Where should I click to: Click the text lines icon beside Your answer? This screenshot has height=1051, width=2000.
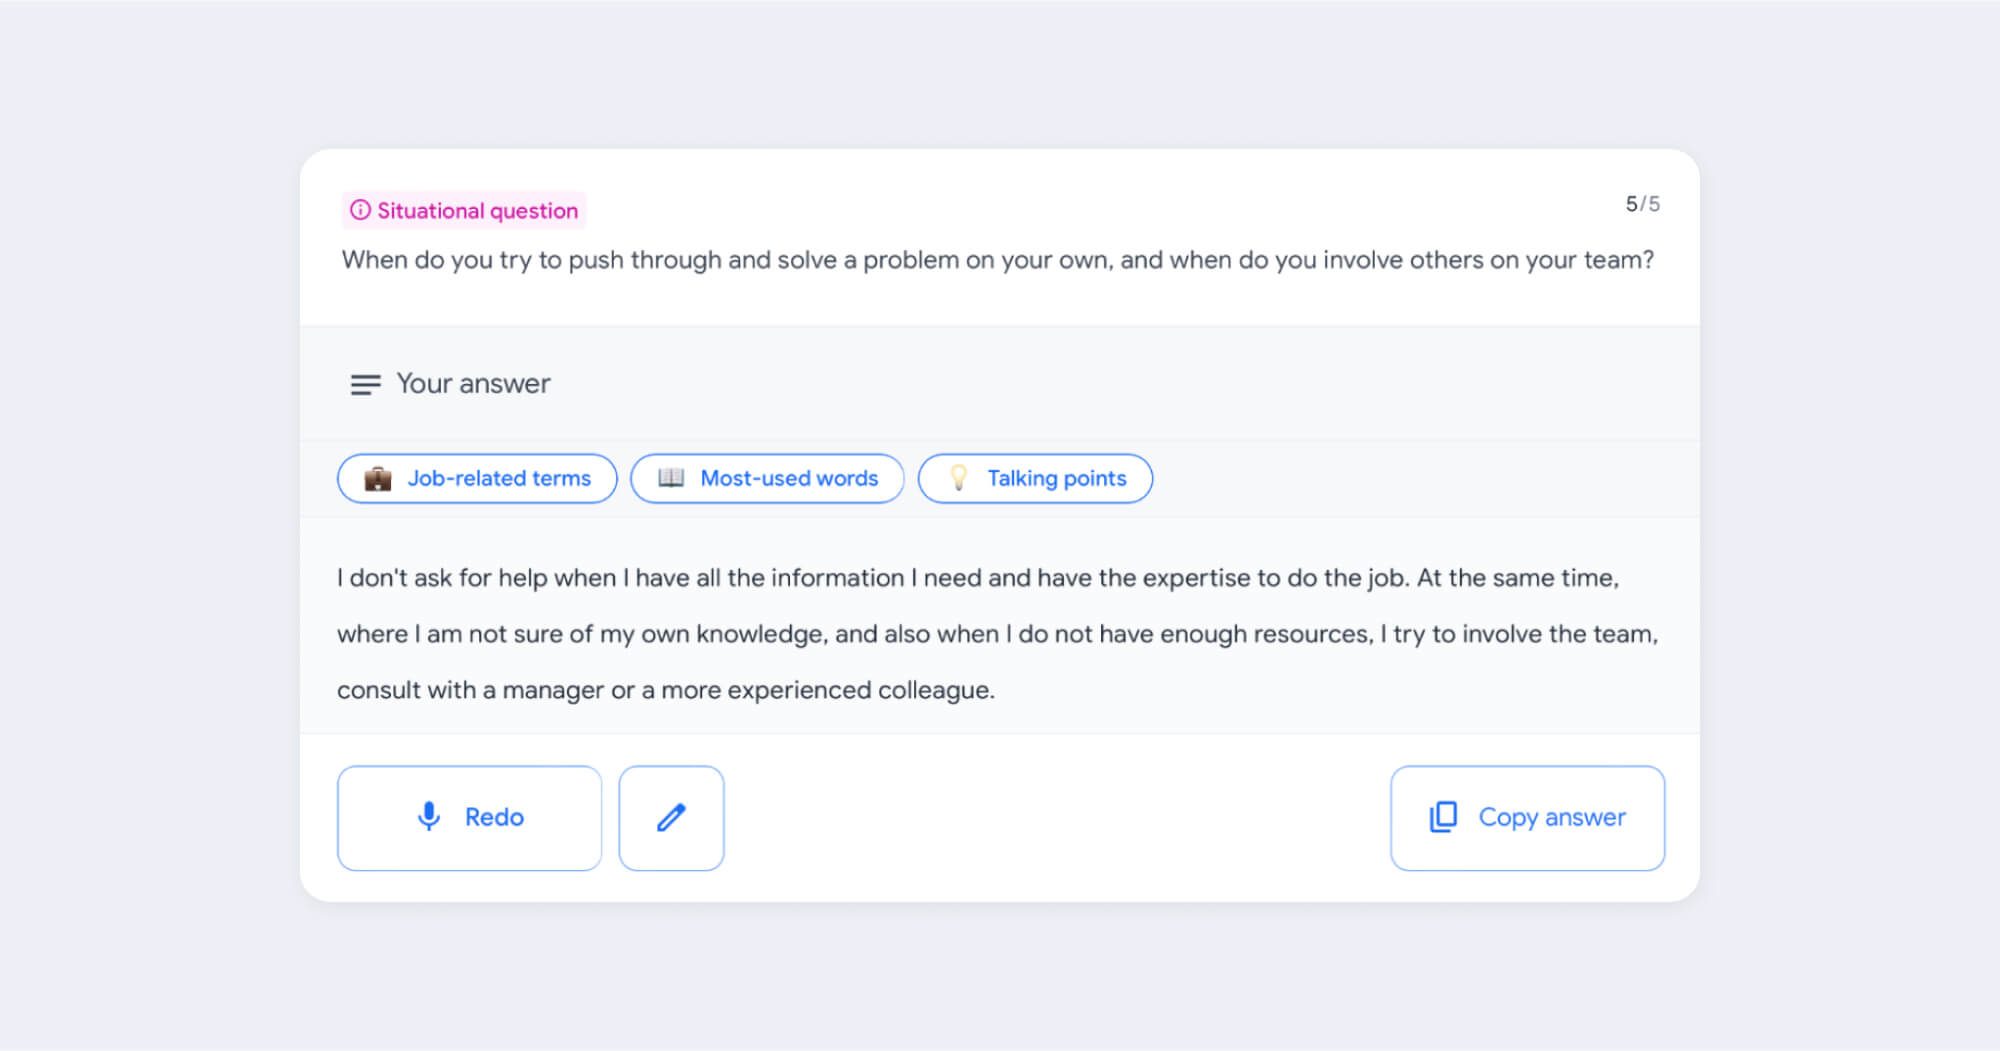point(365,384)
